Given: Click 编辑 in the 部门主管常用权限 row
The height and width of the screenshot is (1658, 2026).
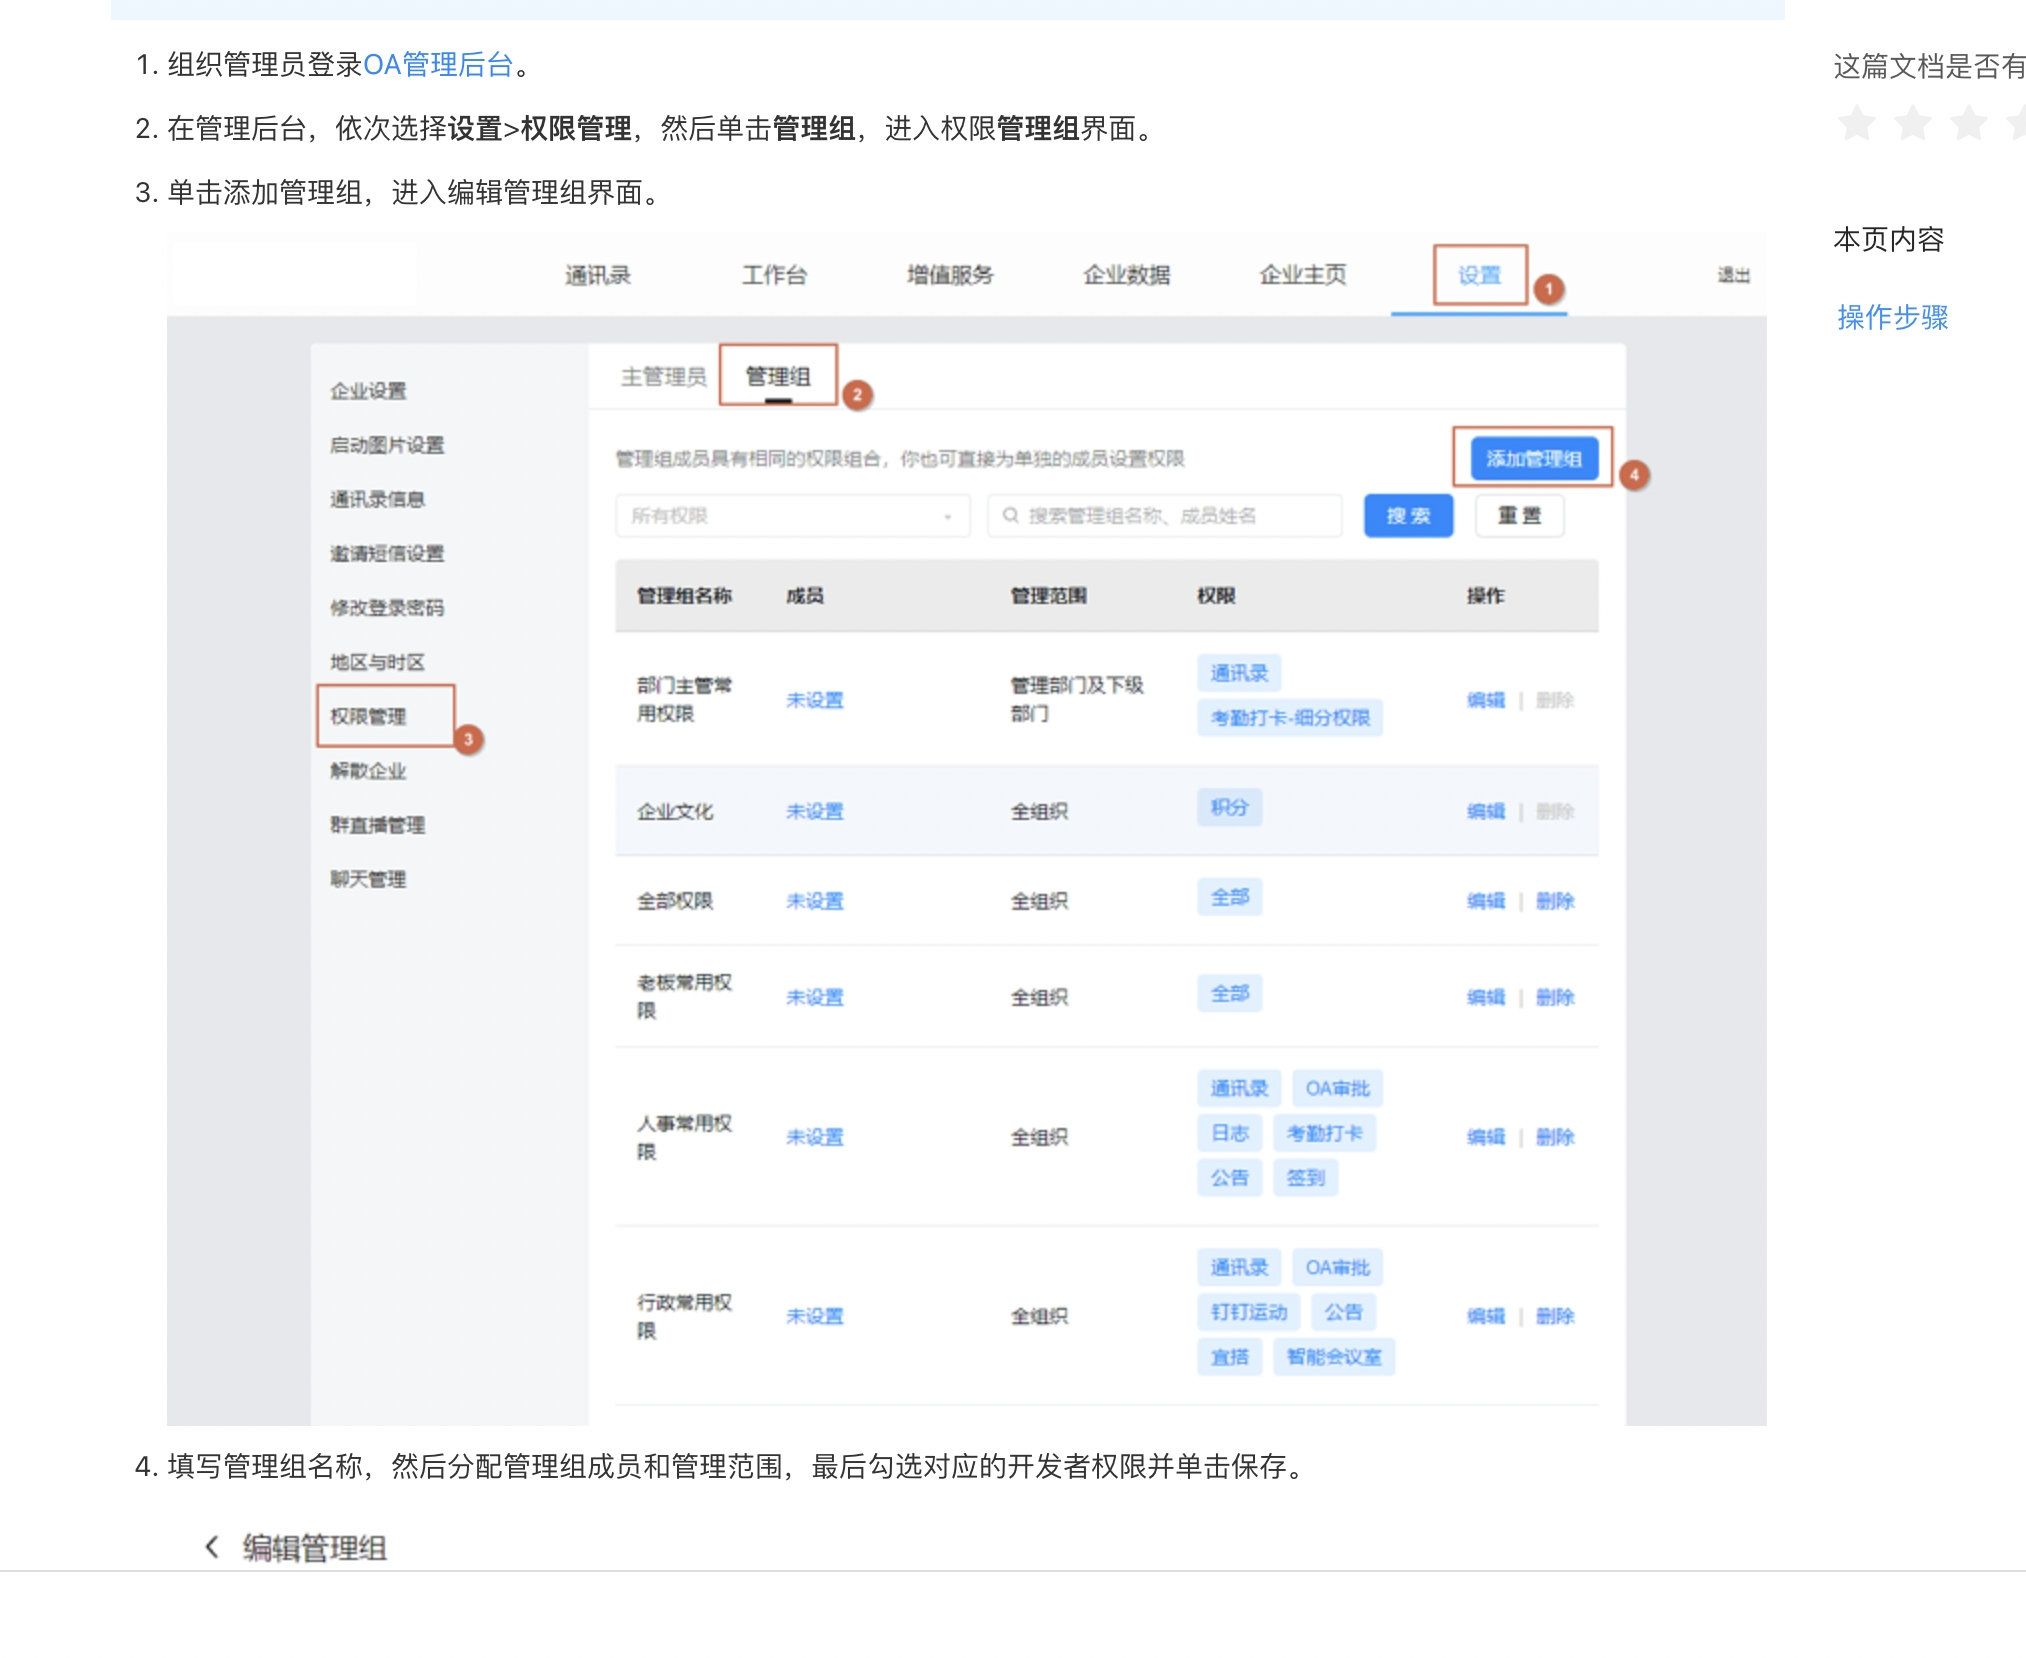Looking at the screenshot, I should point(1485,700).
